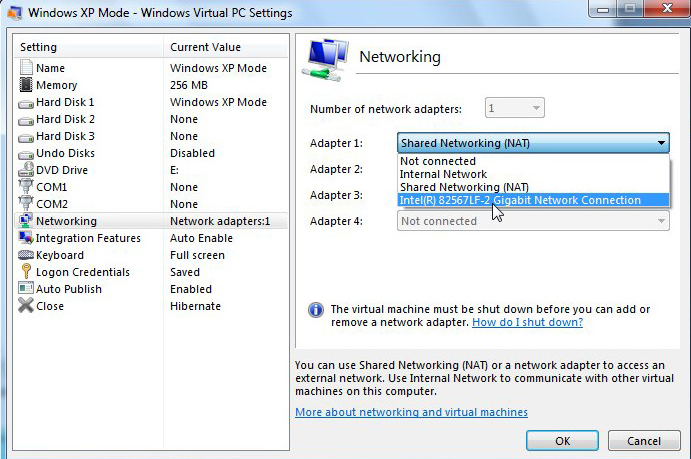Viewport: 691px width, 459px height.
Task: Select the Undo Disks setting row
Action: 152,153
